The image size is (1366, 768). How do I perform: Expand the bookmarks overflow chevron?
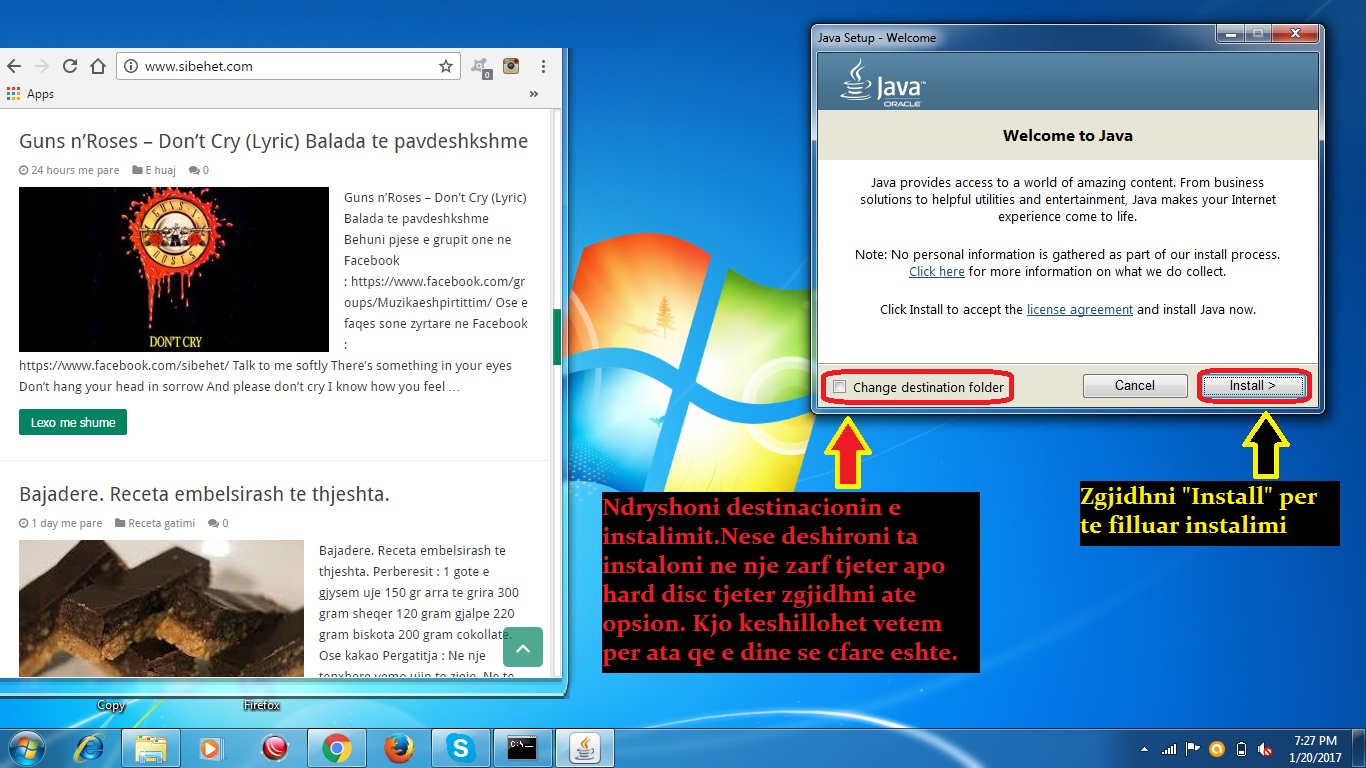pyautogui.click(x=533, y=94)
